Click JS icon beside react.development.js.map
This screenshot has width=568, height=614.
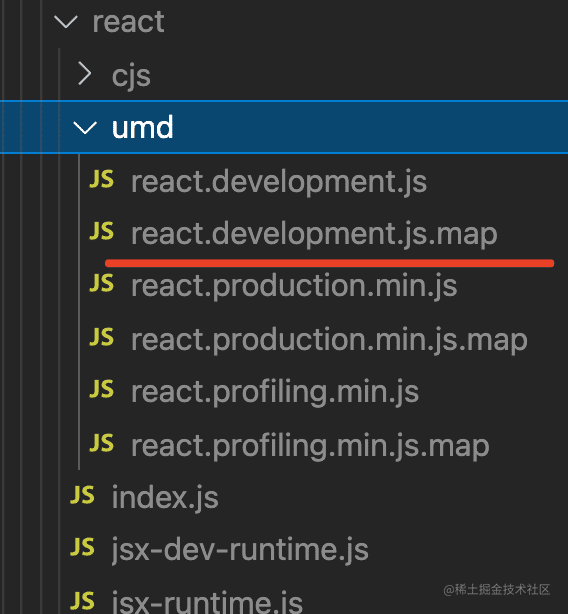(x=101, y=231)
